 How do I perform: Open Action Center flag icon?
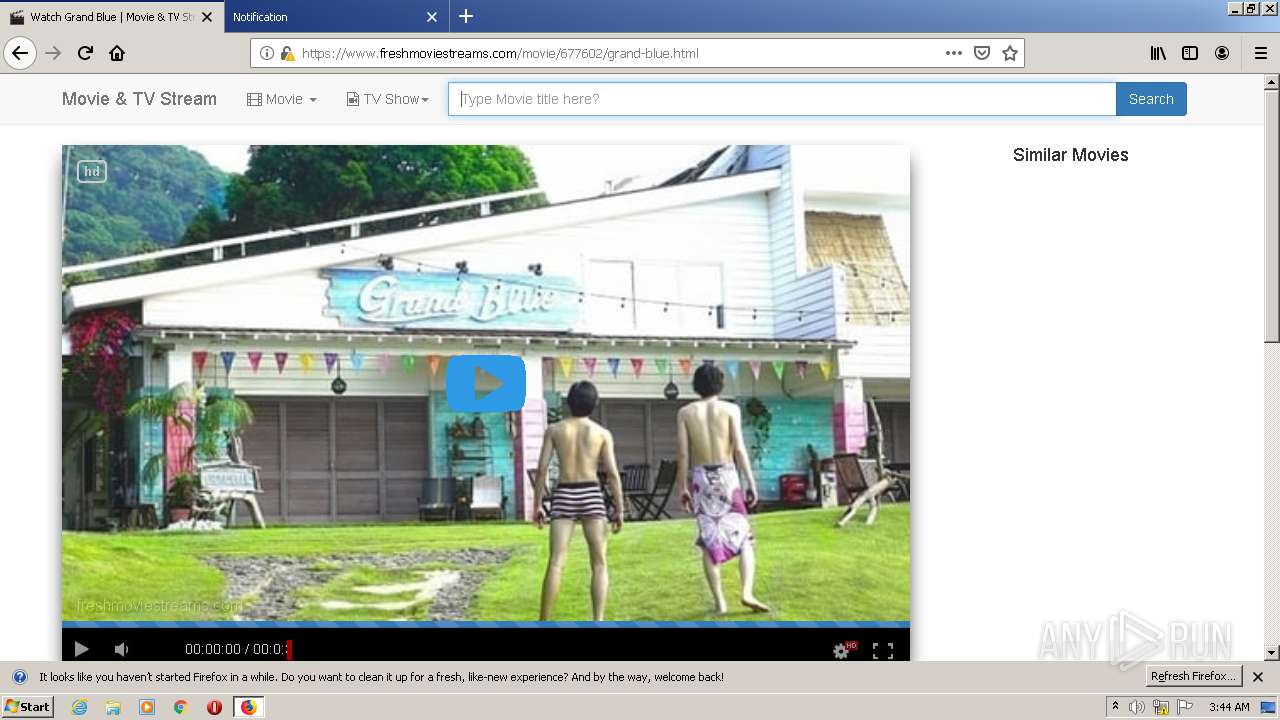[1185, 707]
